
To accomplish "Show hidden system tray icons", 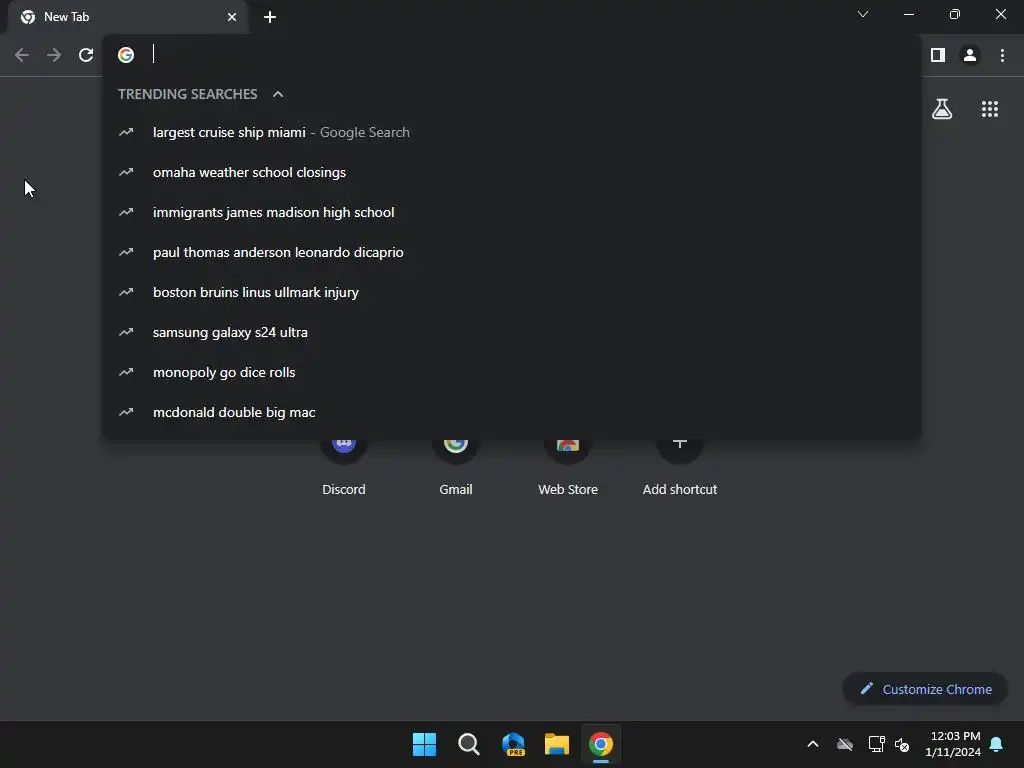I will pos(813,744).
